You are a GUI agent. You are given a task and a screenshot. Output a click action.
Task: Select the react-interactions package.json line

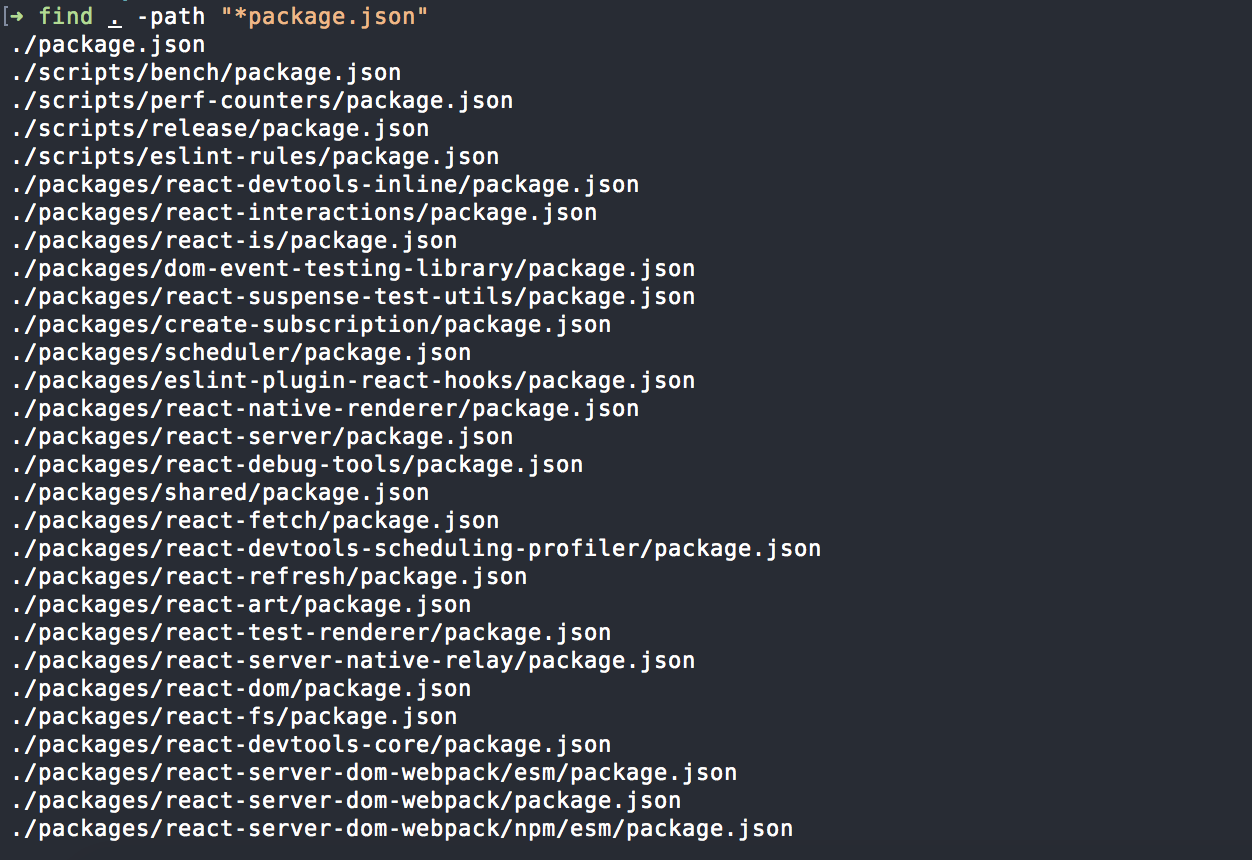(305, 213)
